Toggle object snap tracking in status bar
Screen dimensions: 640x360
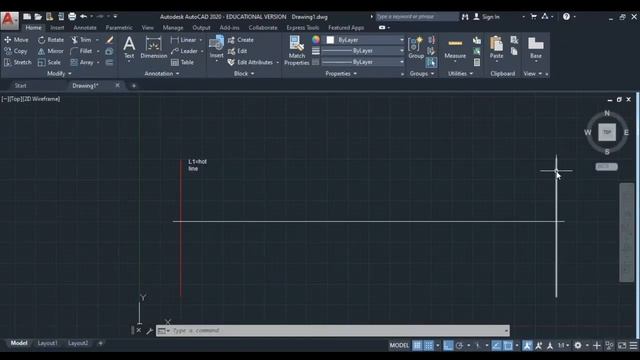pos(496,345)
